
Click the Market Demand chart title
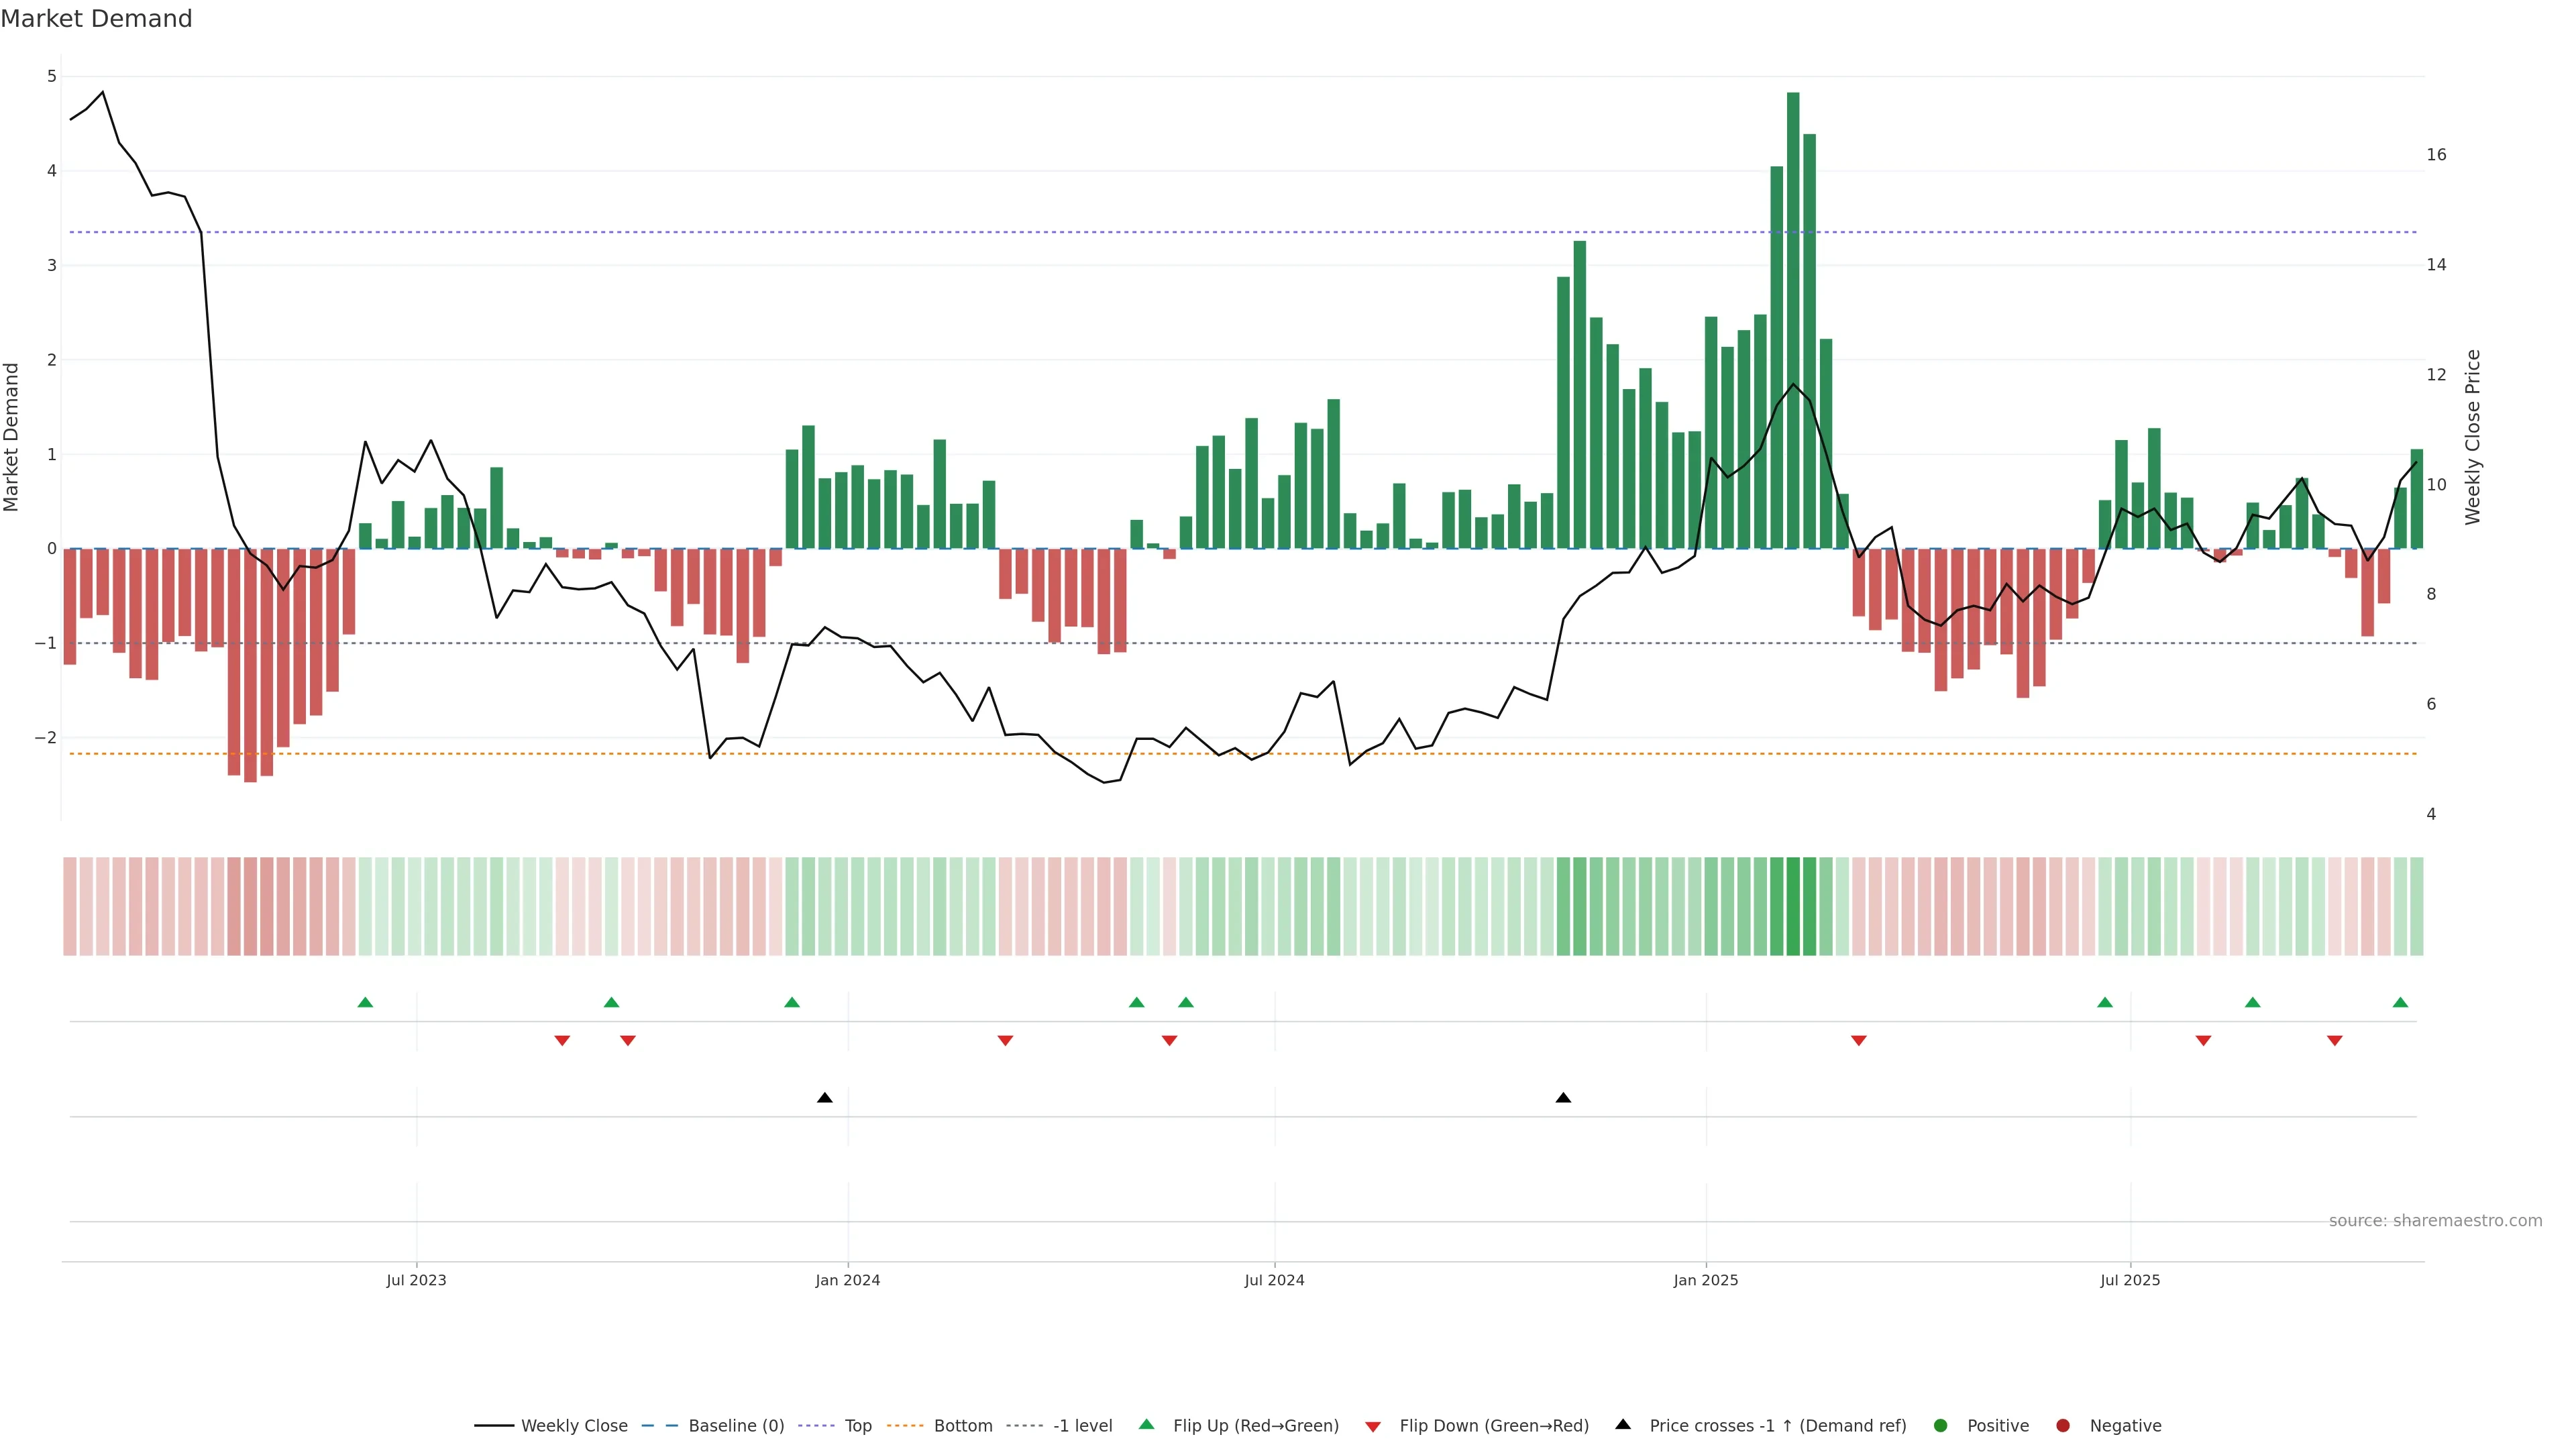coord(96,19)
